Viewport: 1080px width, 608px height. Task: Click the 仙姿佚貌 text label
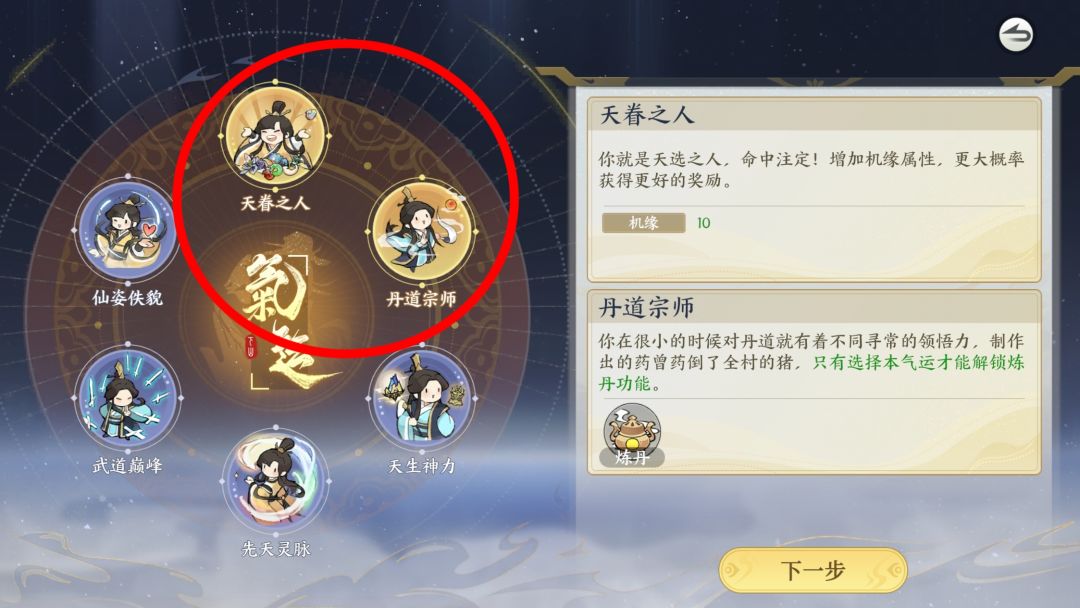[127, 297]
